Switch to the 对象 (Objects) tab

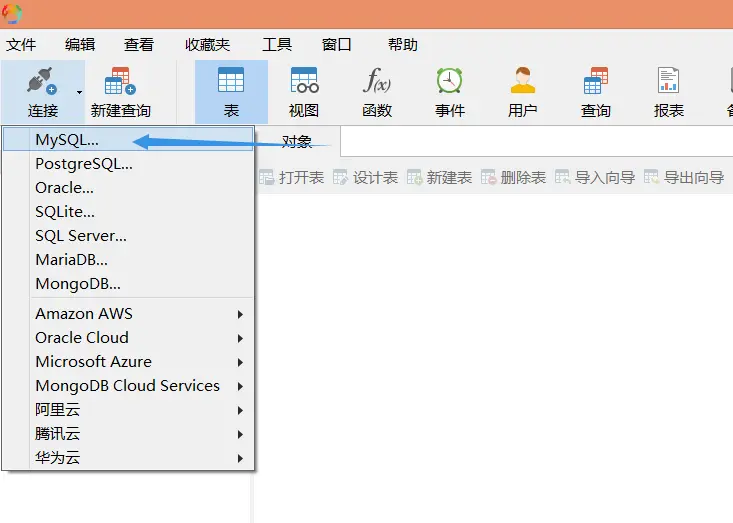(297, 141)
